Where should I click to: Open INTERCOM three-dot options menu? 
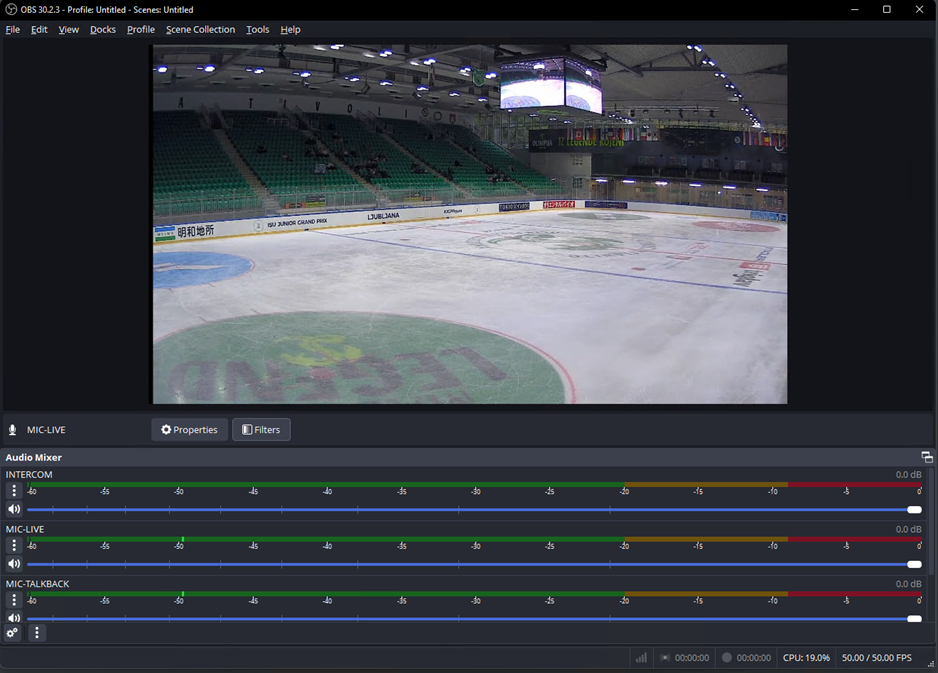point(14,491)
